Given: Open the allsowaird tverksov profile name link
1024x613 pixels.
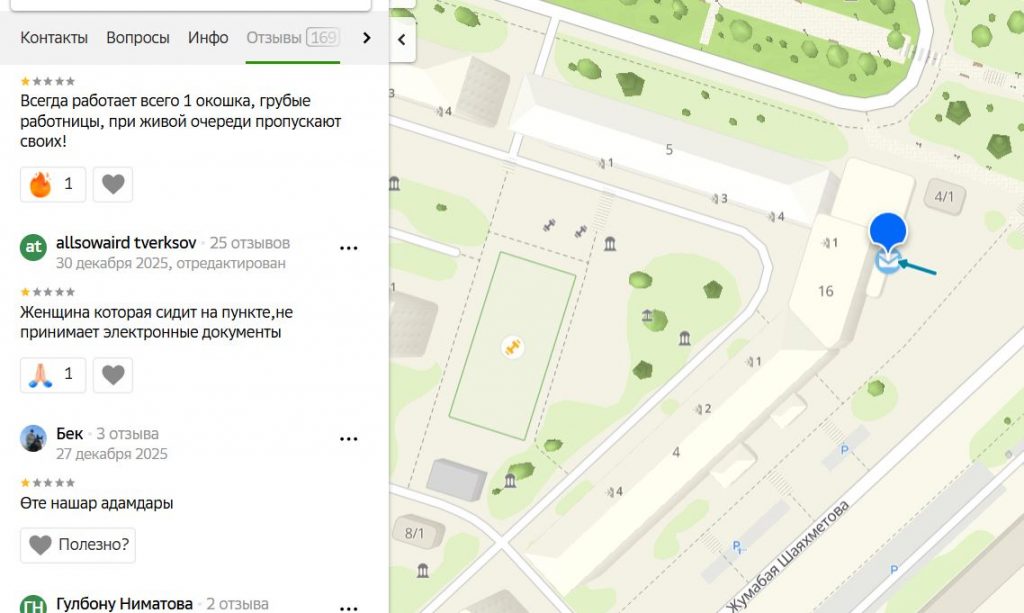Looking at the screenshot, I should [x=126, y=243].
